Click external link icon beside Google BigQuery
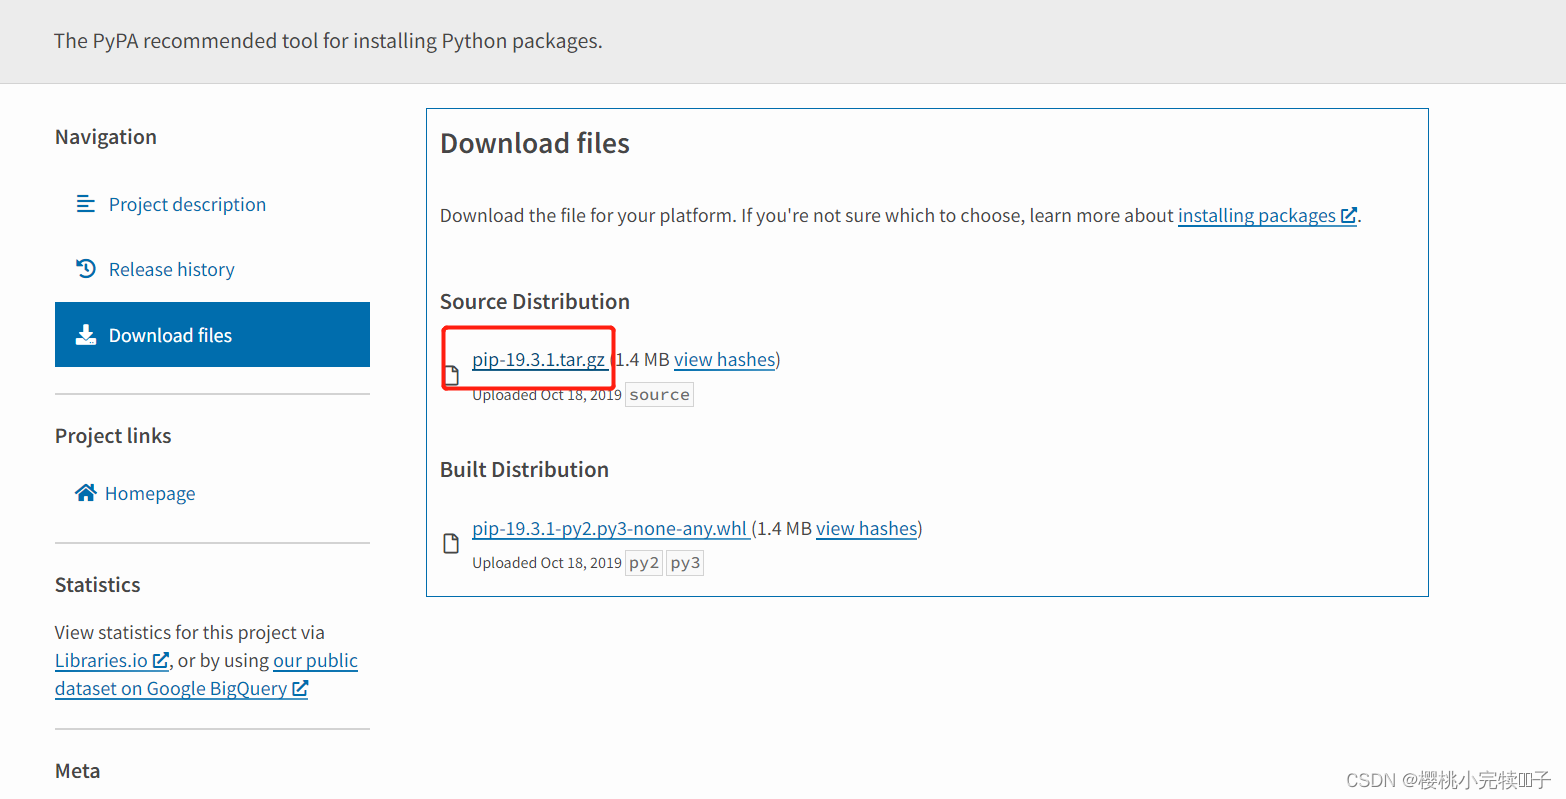Image resolution: width=1566 pixels, height=799 pixels. (300, 688)
